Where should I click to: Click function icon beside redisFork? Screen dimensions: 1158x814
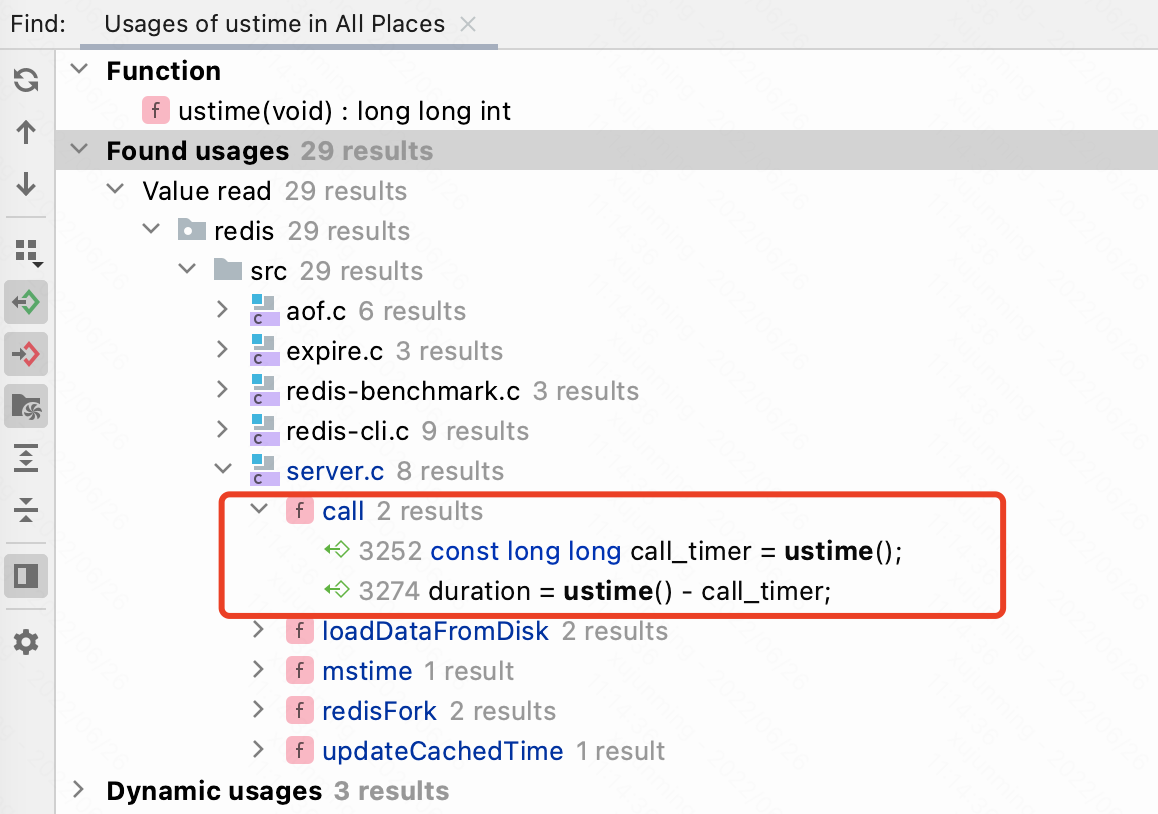pyautogui.click(x=300, y=711)
